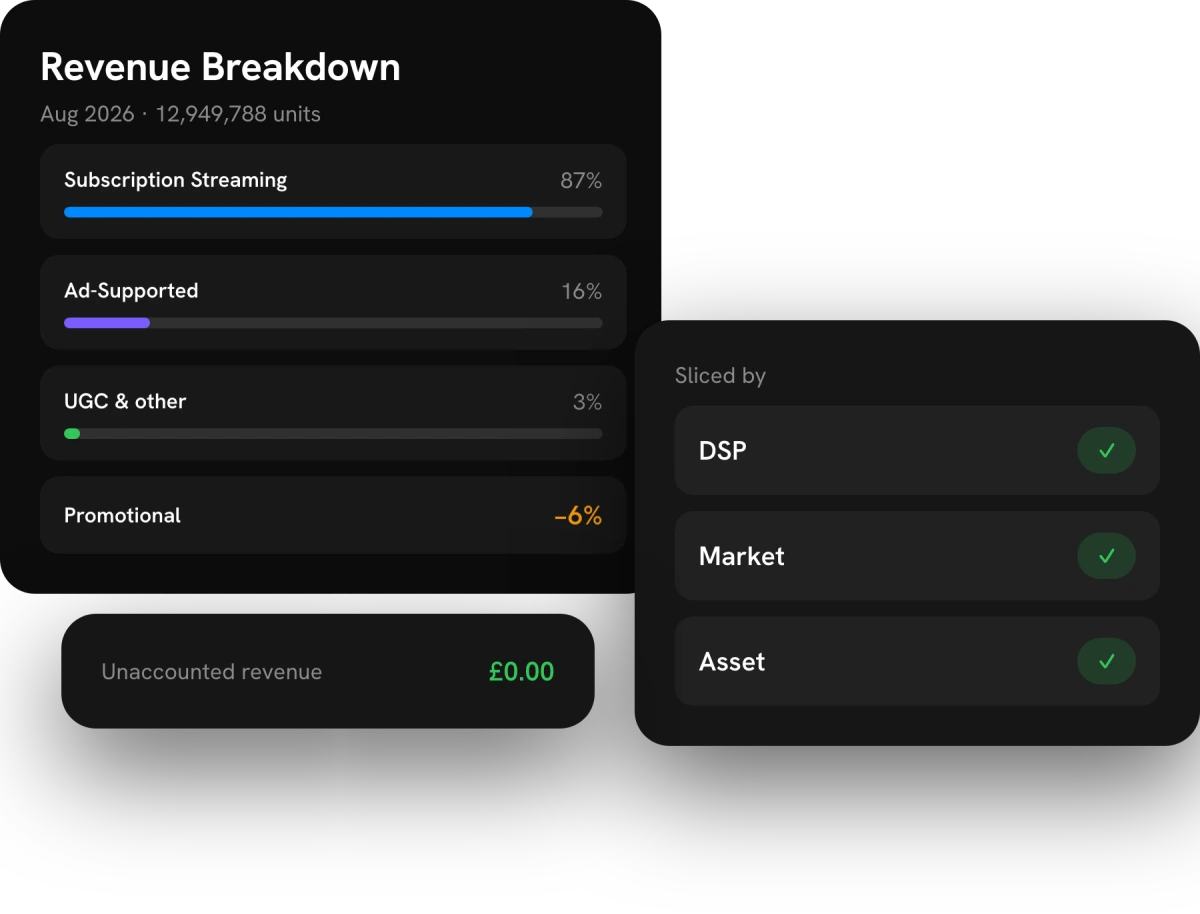Click the 87% subscription percentage
Screen dimensions: 1200x914
[581, 181]
